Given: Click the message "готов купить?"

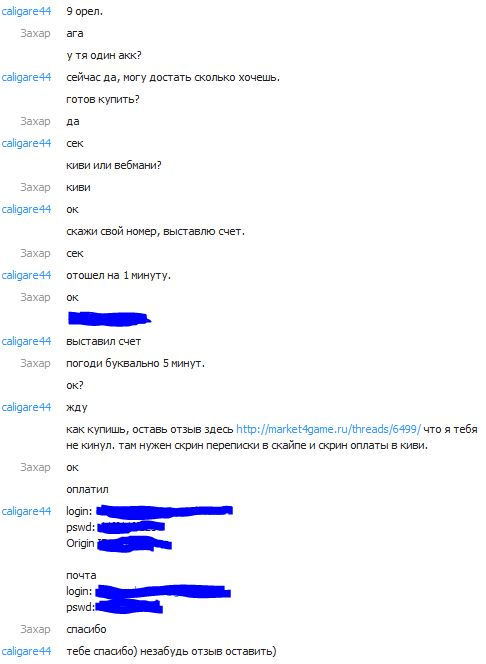Looking at the screenshot, I should pos(103,100).
